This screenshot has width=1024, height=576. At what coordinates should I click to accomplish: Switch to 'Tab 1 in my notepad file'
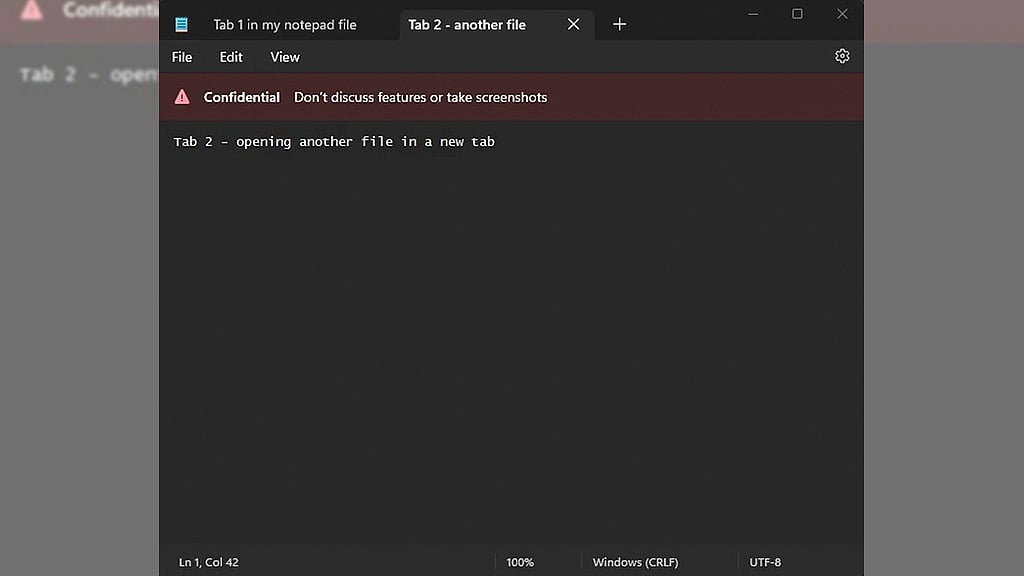285,25
